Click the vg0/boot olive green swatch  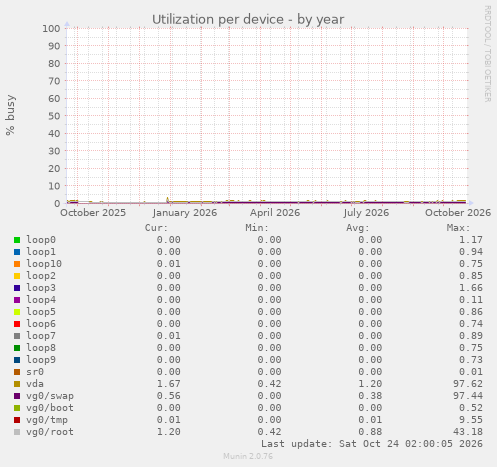pyautogui.click(x=17, y=408)
